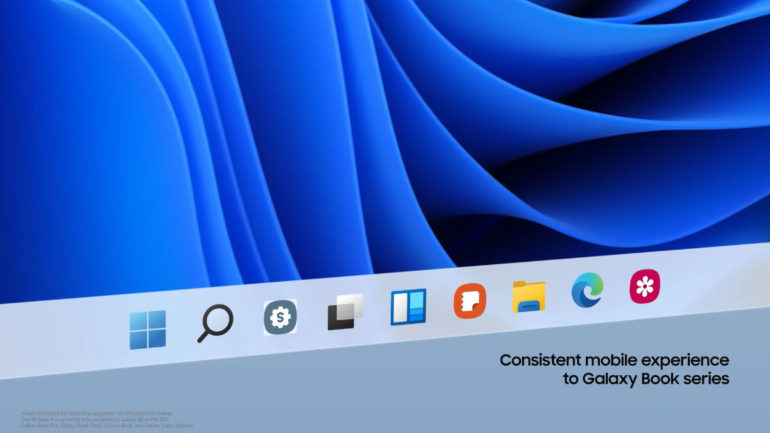Launch Samsung Settings from the taskbar
The image size is (770, 433).
click(x=280, y=317)
